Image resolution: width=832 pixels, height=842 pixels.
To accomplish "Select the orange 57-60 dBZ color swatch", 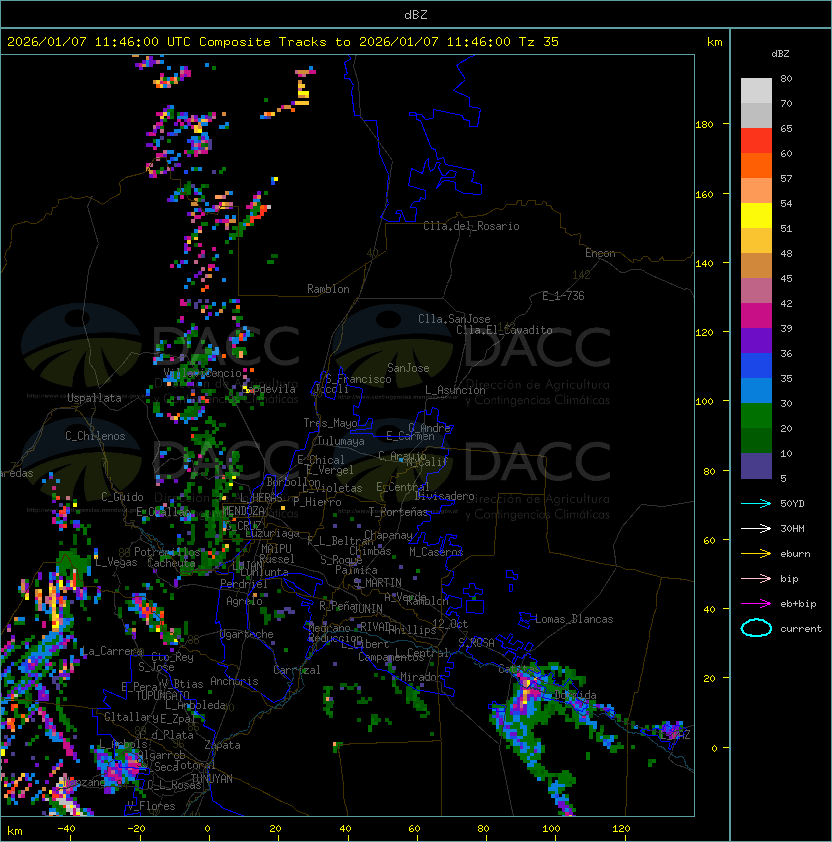I will [756, 165].
